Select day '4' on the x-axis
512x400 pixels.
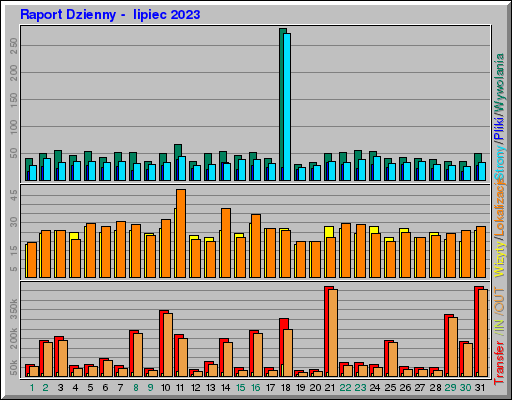pos(75,388)
